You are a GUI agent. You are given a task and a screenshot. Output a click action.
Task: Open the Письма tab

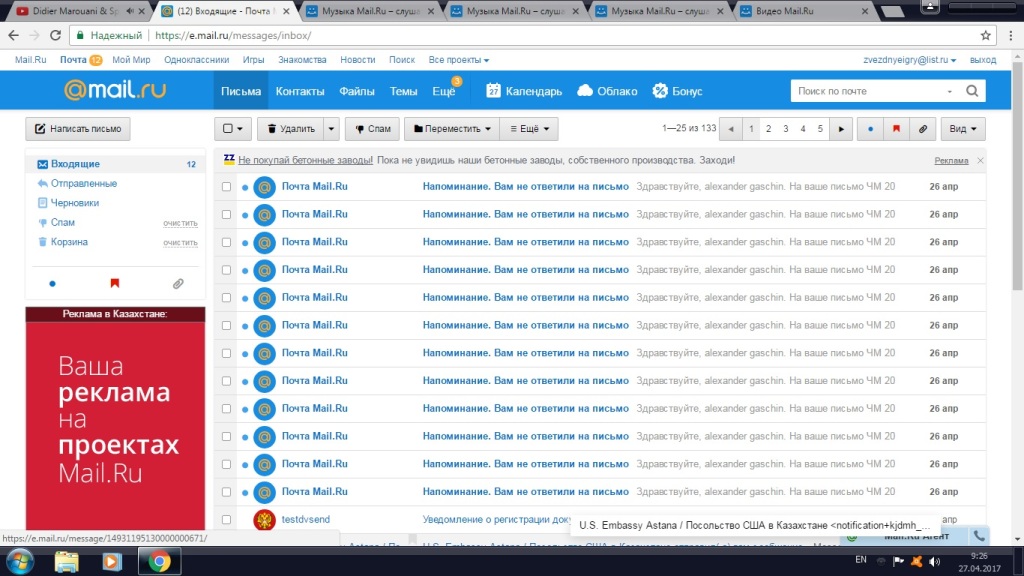pos(240,91)
